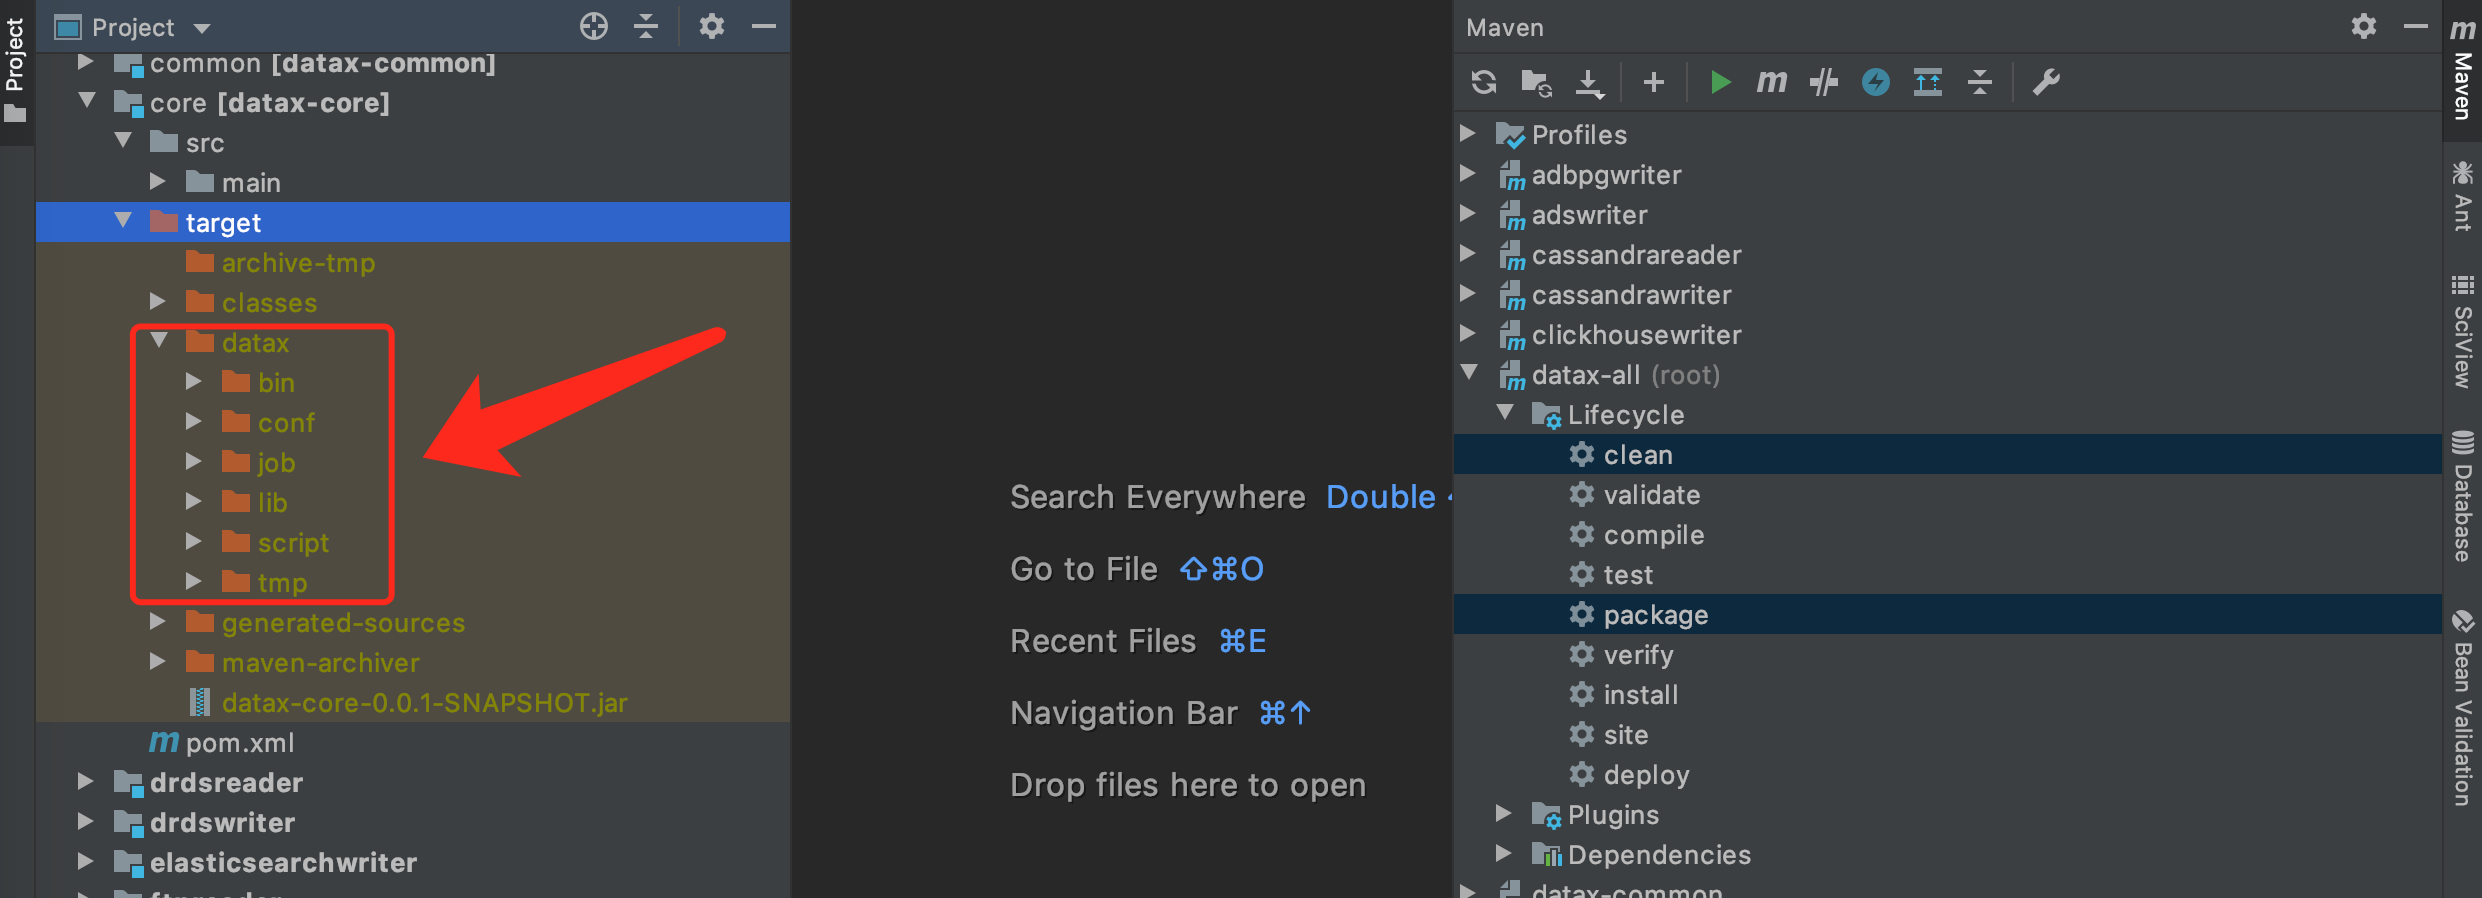Open the Bean Validation sidebar tab
The width and height of the screenshot is (2482, 898).
2462,707
